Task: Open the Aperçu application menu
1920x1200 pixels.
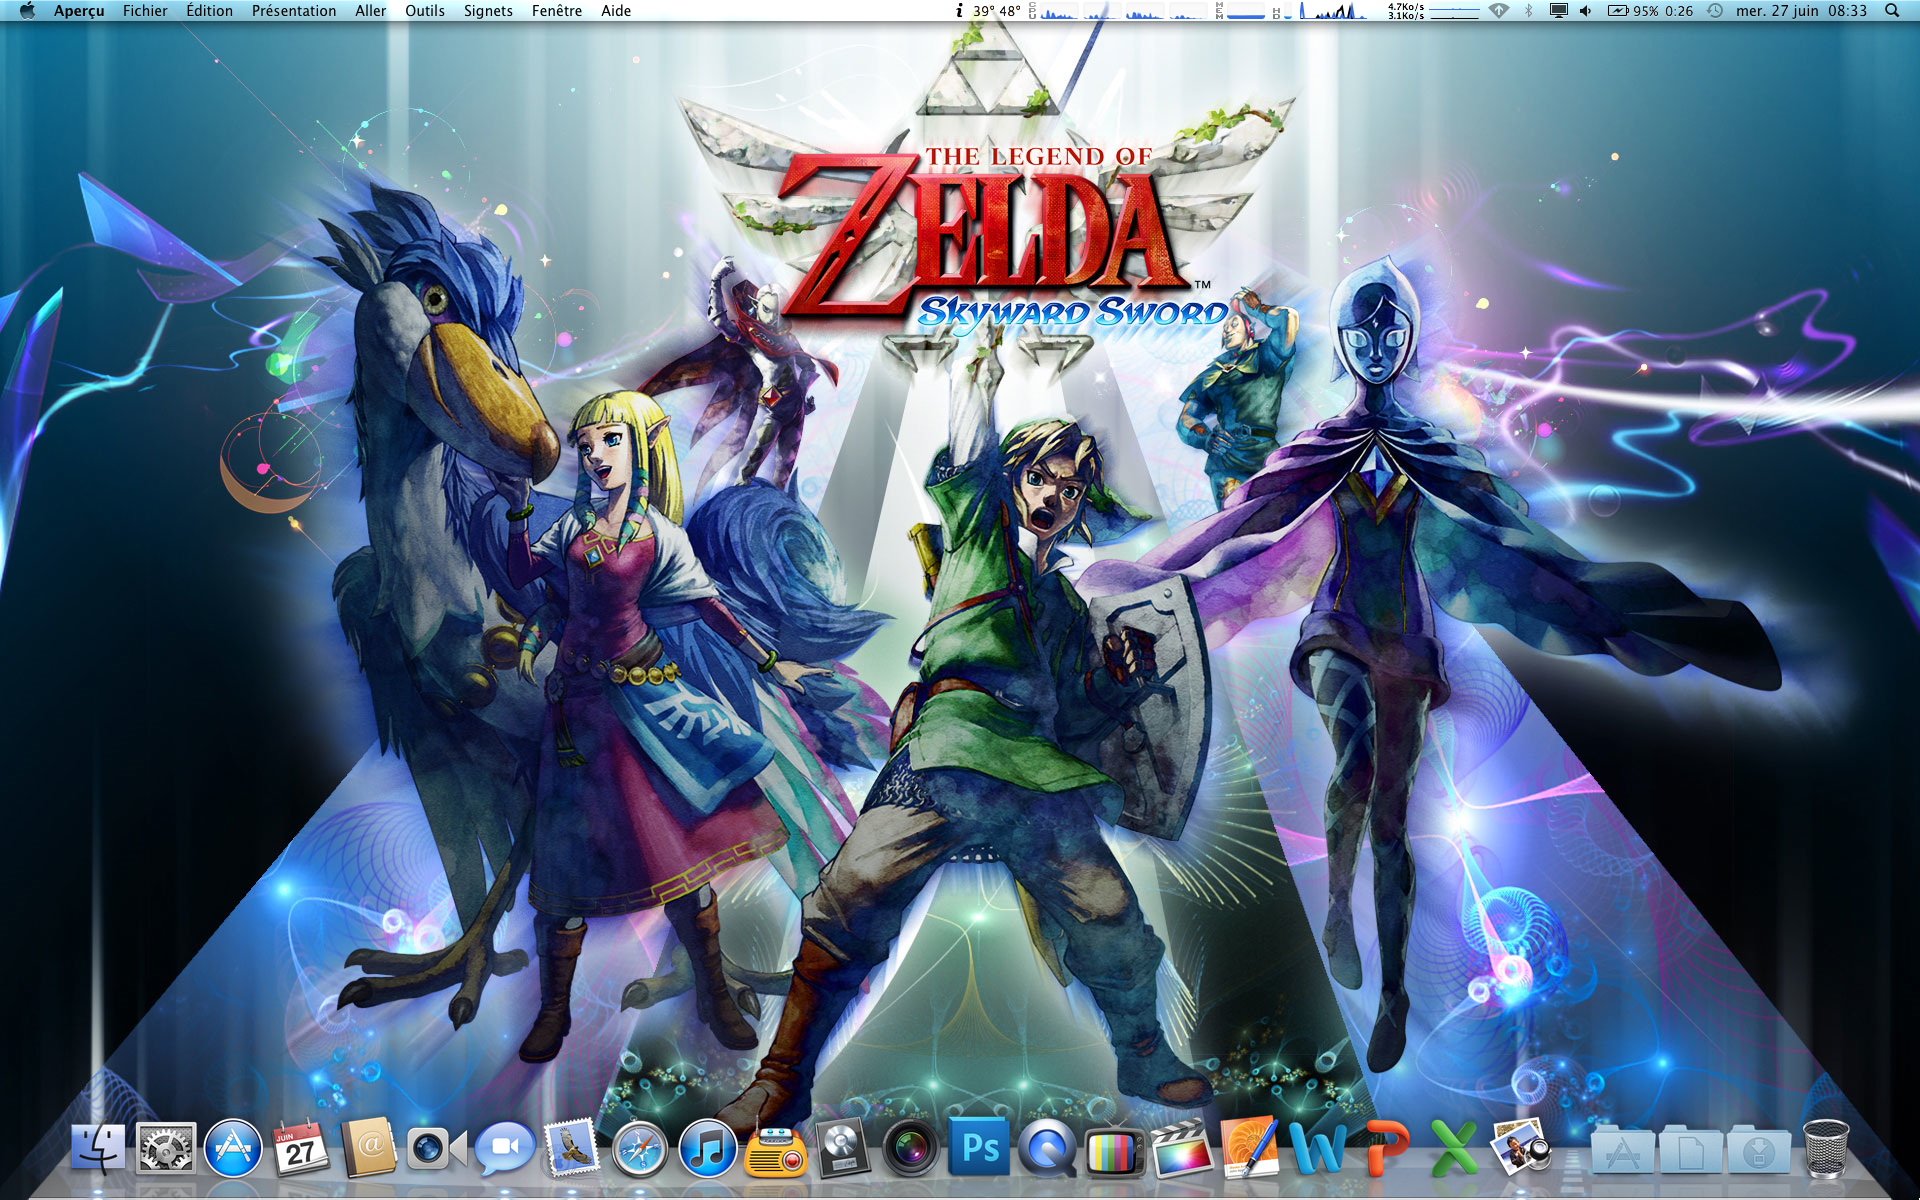Action: click(79, 11)
